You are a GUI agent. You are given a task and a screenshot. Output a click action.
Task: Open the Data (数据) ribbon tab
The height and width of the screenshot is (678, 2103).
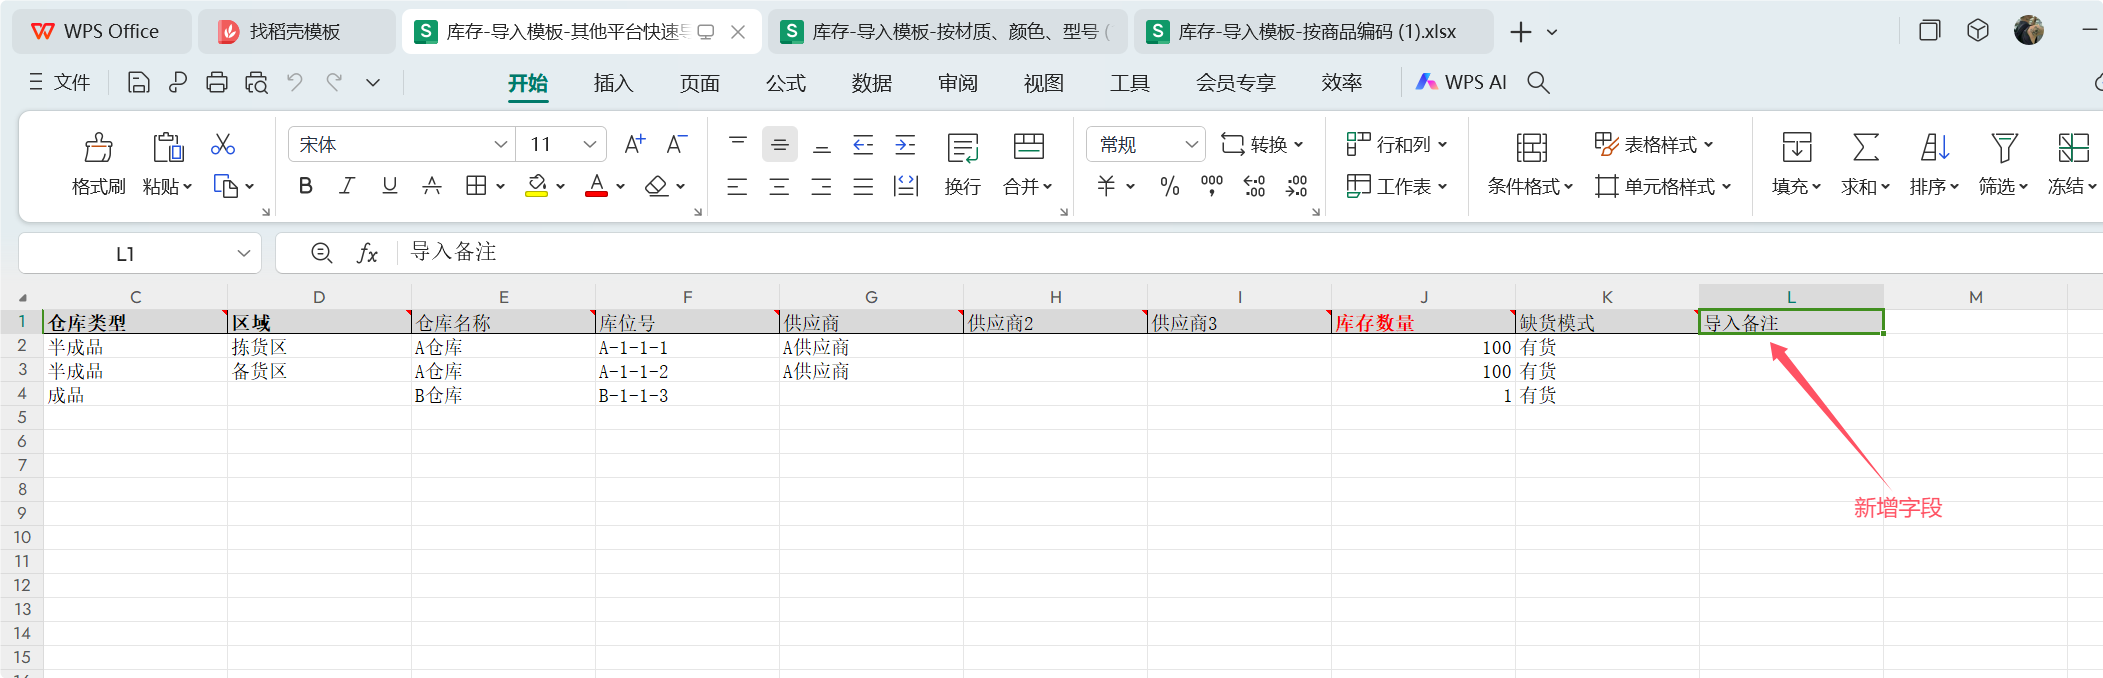point(872,83)
